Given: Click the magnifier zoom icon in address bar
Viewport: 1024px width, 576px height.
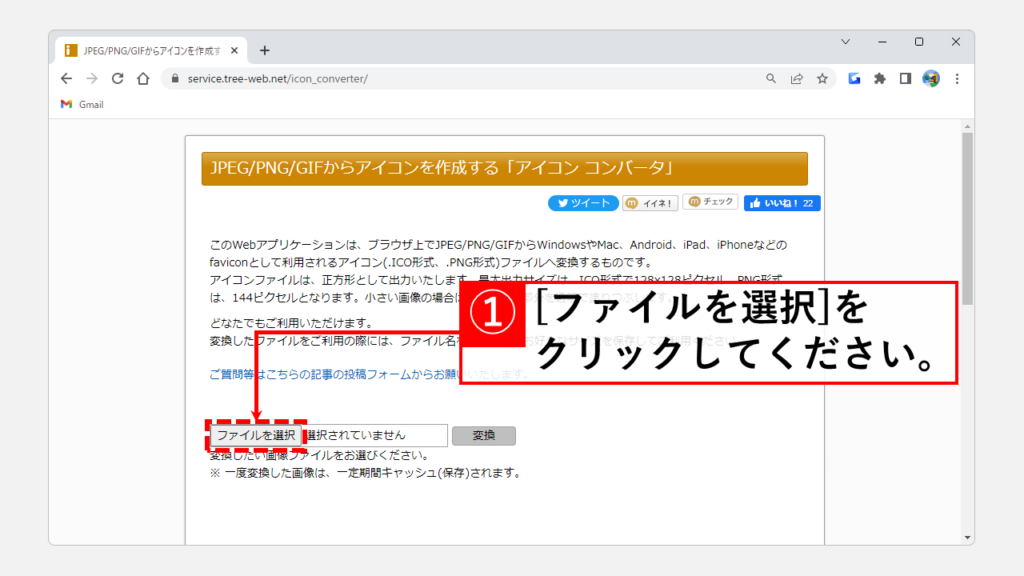Looking at the screenshot, I should click(x=771, y=78).
